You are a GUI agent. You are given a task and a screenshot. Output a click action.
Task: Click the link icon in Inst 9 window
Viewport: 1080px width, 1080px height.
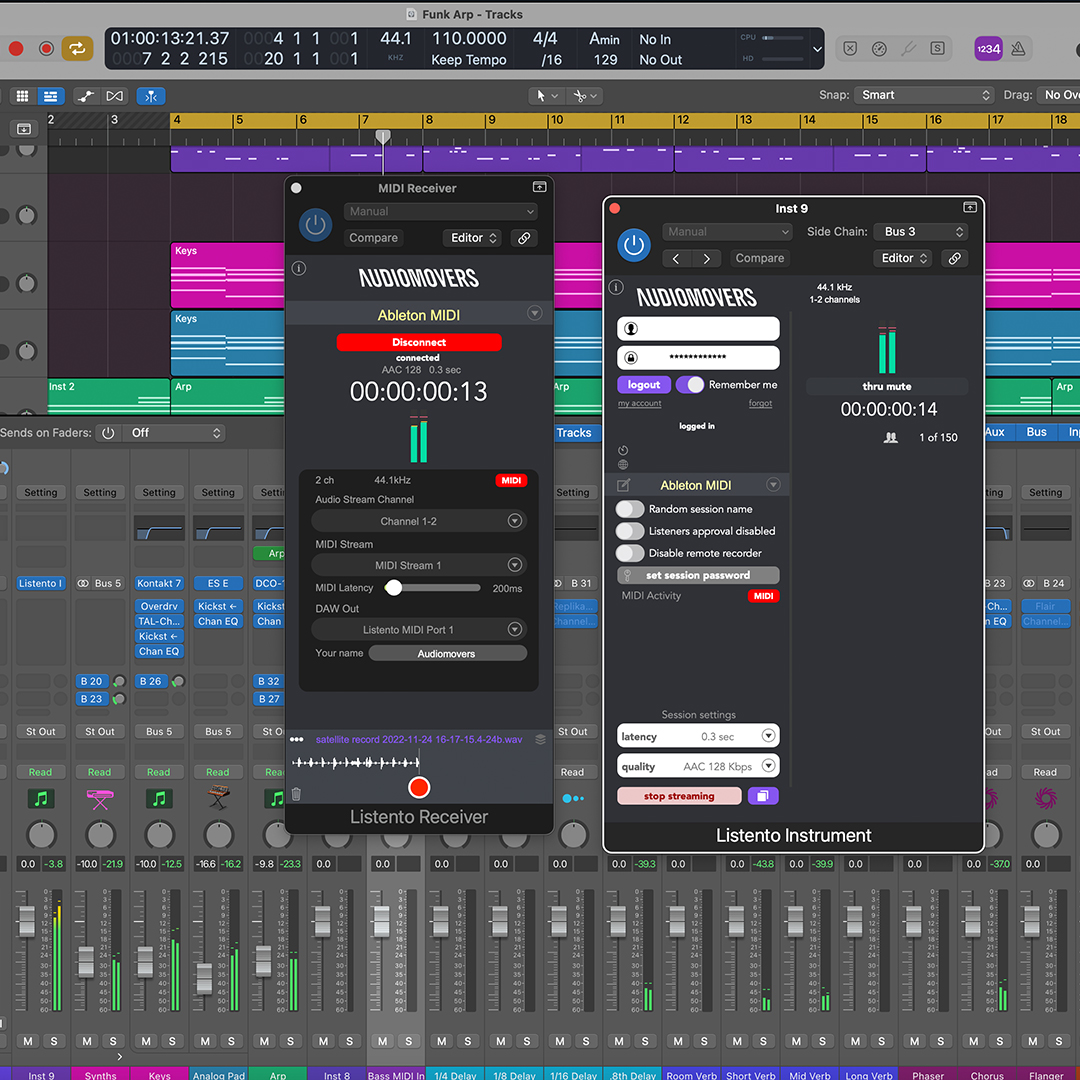pos(955,258)
